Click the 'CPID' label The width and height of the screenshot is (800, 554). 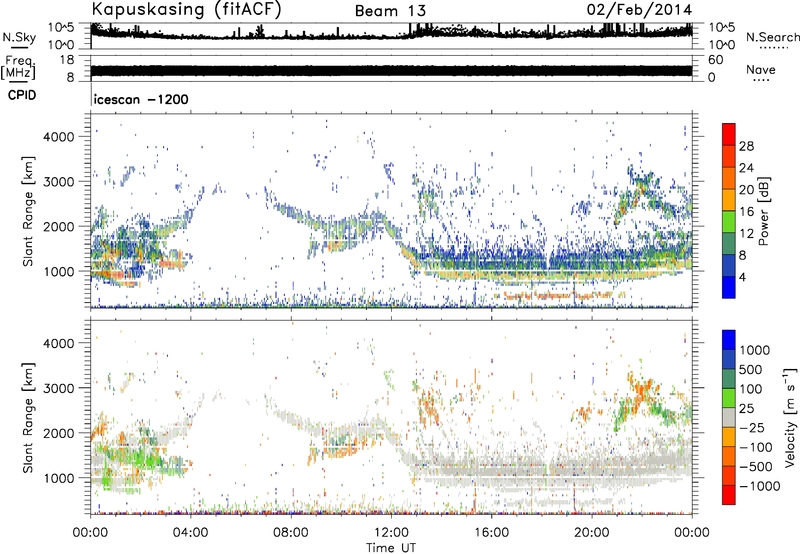point(22,95)
